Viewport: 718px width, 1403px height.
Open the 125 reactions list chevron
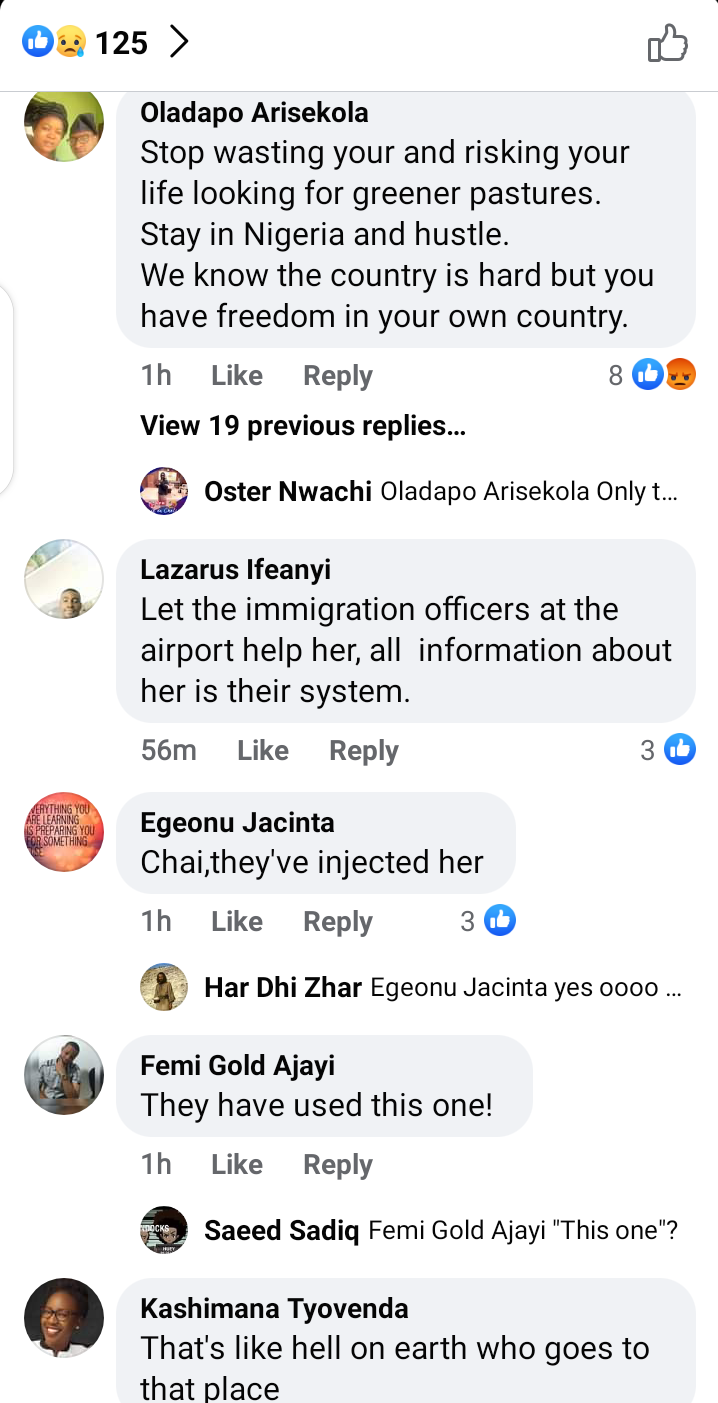[x=179, y=42]
